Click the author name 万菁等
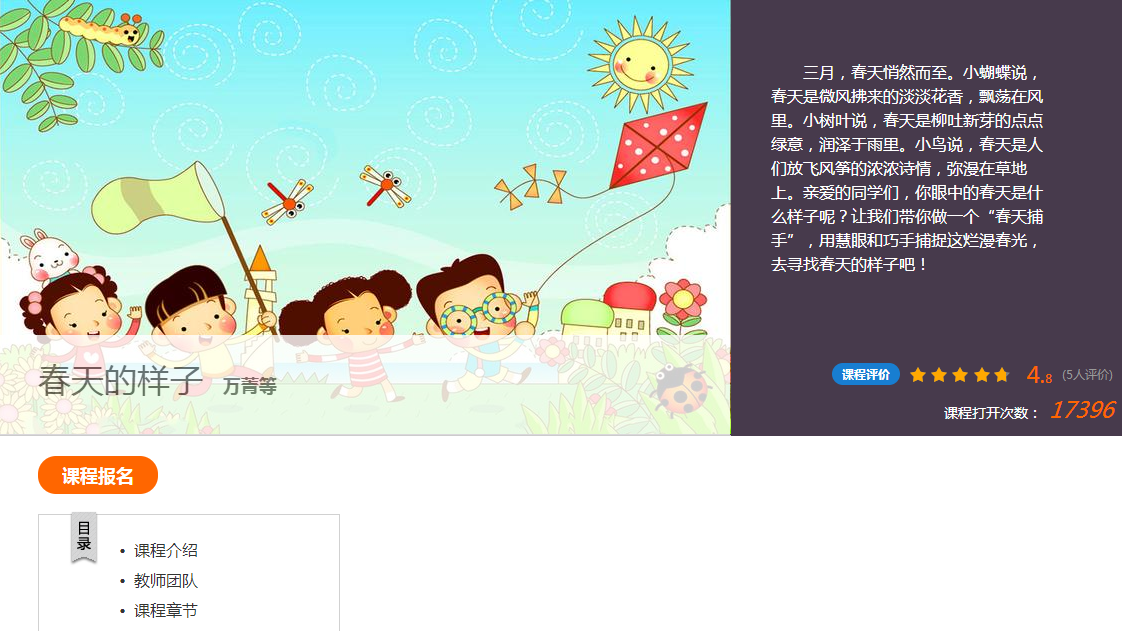 [250, 386]
